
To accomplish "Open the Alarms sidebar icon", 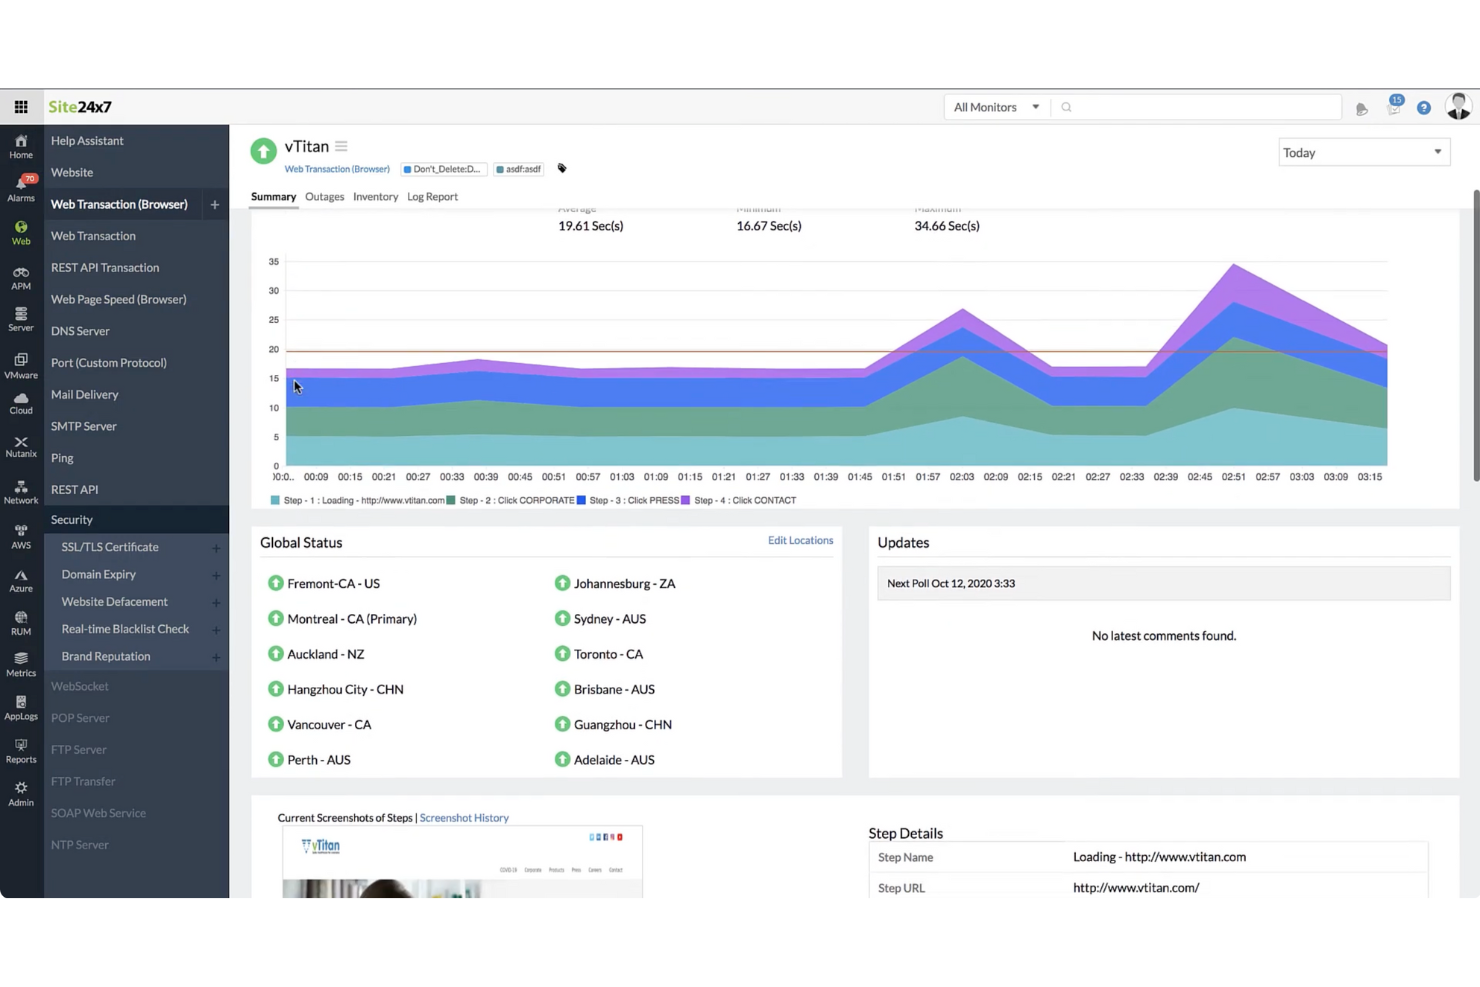I will [x=20, y=185].
